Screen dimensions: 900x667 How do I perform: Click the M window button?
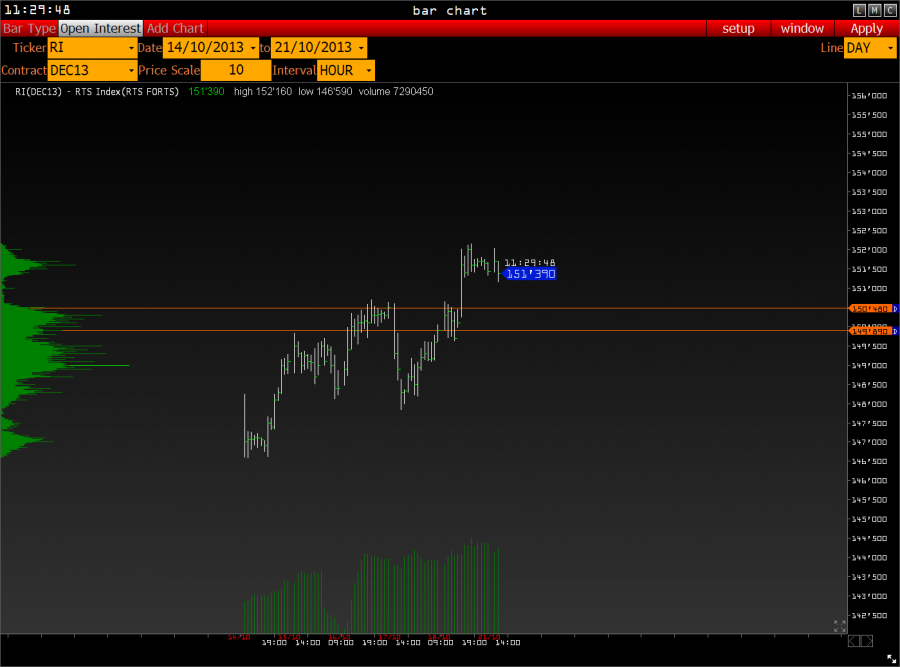pyautogui.click(x=874, y=10)
